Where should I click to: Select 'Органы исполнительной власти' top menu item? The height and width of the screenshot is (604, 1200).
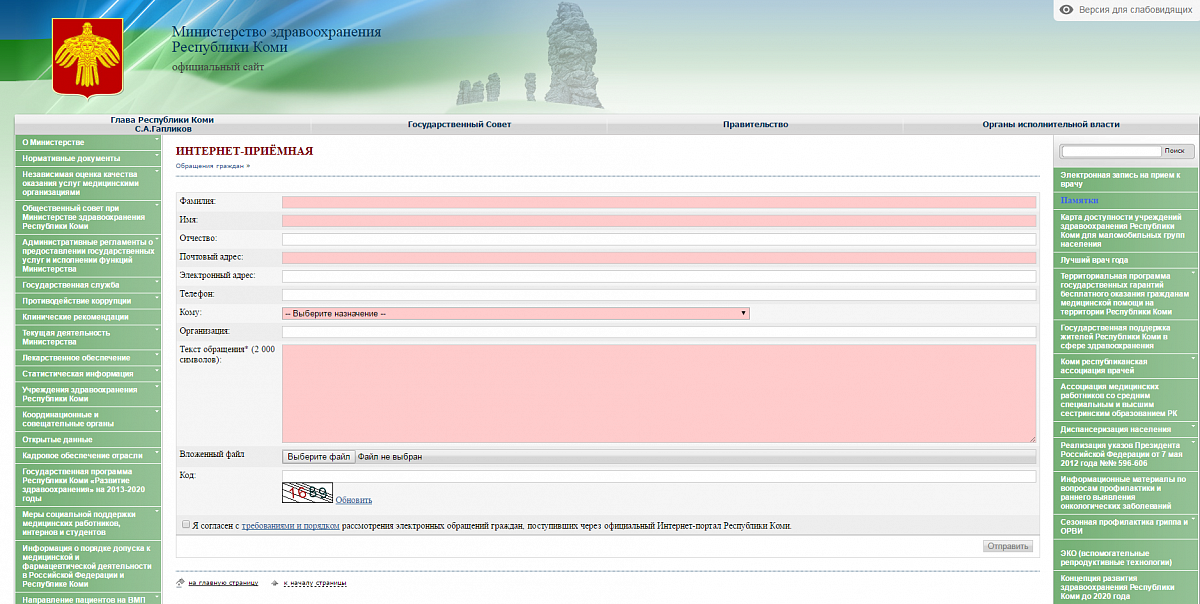click(x=1050, y=125)
